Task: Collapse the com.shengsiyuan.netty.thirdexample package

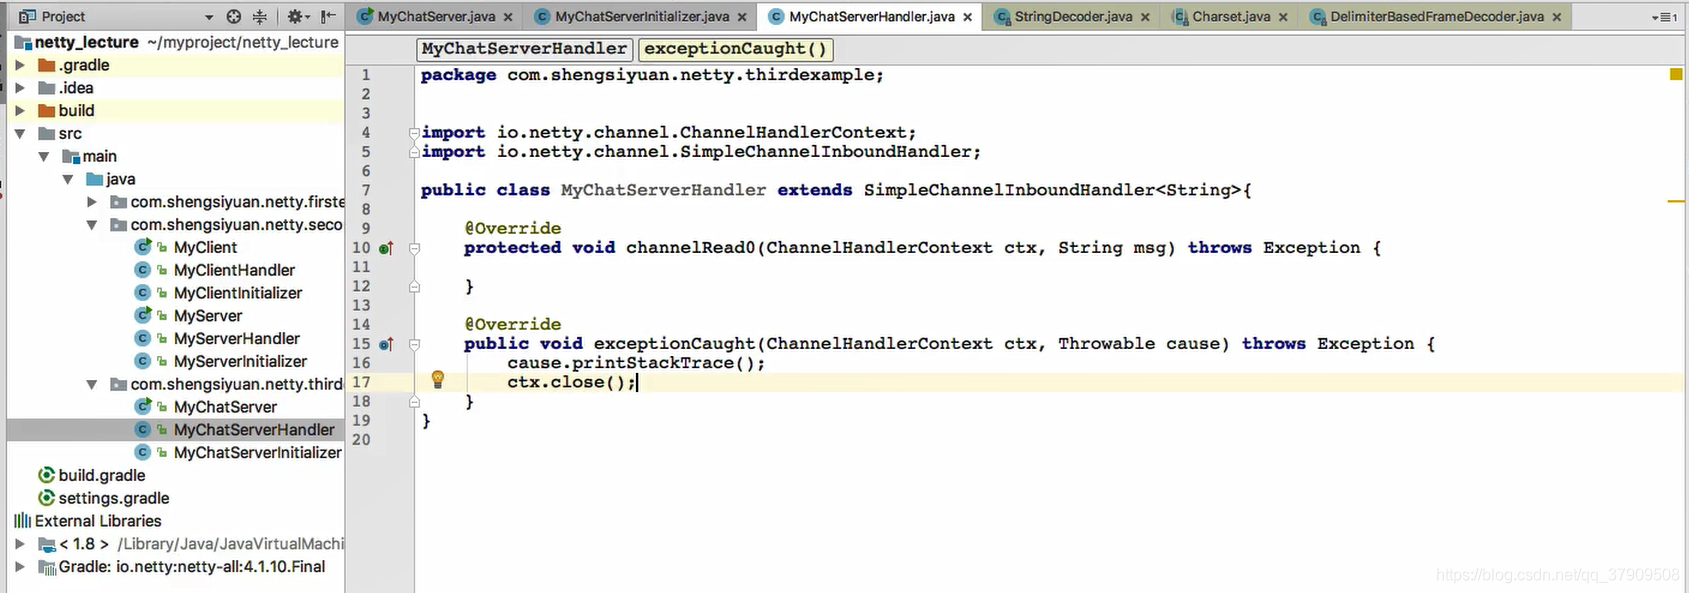Action: pos(92,384)
